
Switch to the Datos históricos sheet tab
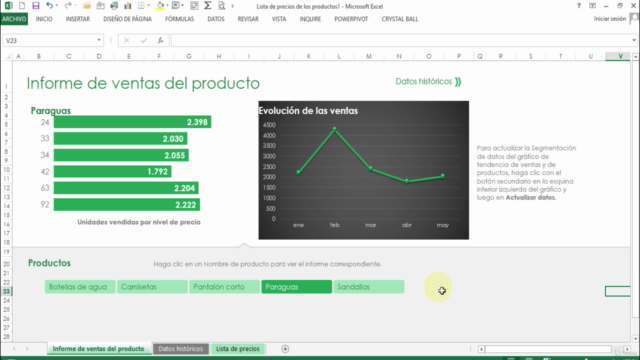180,349
